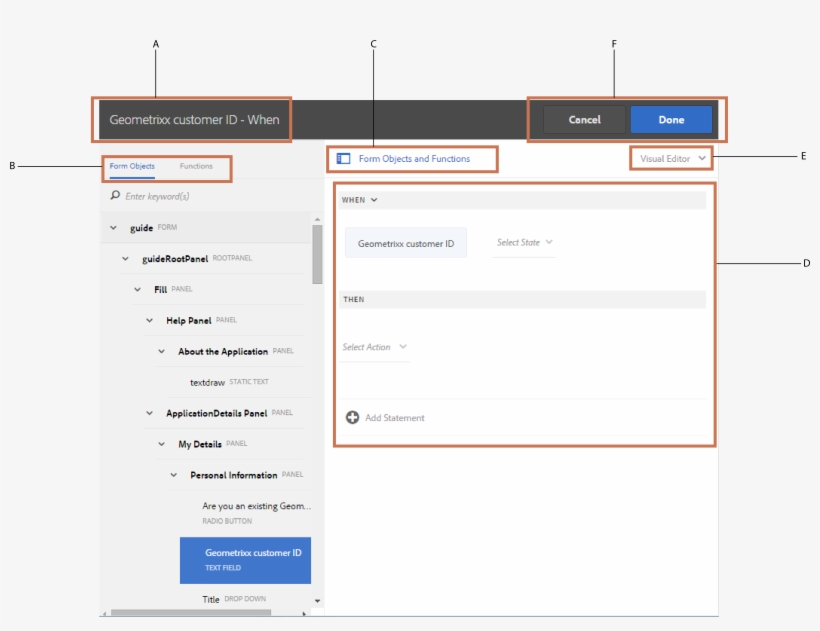Screen dimensions: 820x631
Task: Open the Visual Editor dropdown
Action: (x=672, y=158)
